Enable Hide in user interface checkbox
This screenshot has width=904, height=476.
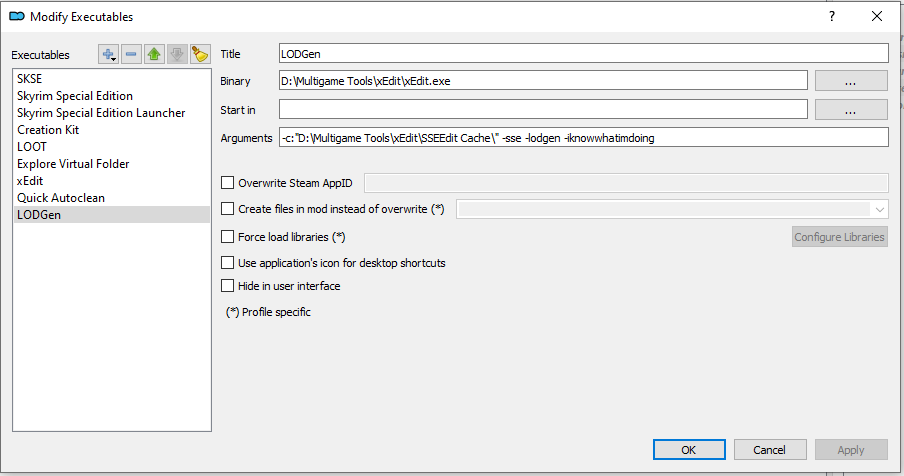228,286
